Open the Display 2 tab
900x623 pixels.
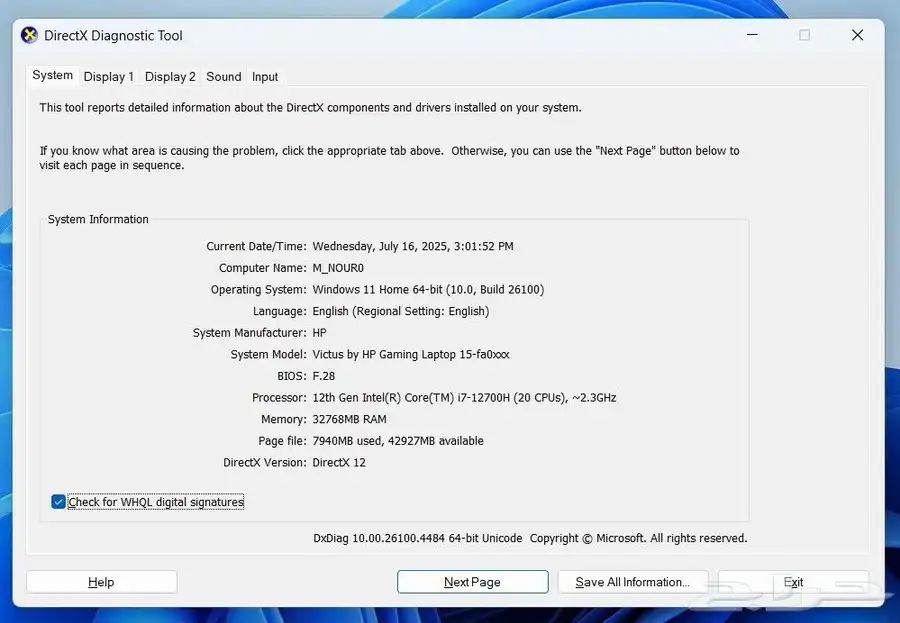pos(170,76)
